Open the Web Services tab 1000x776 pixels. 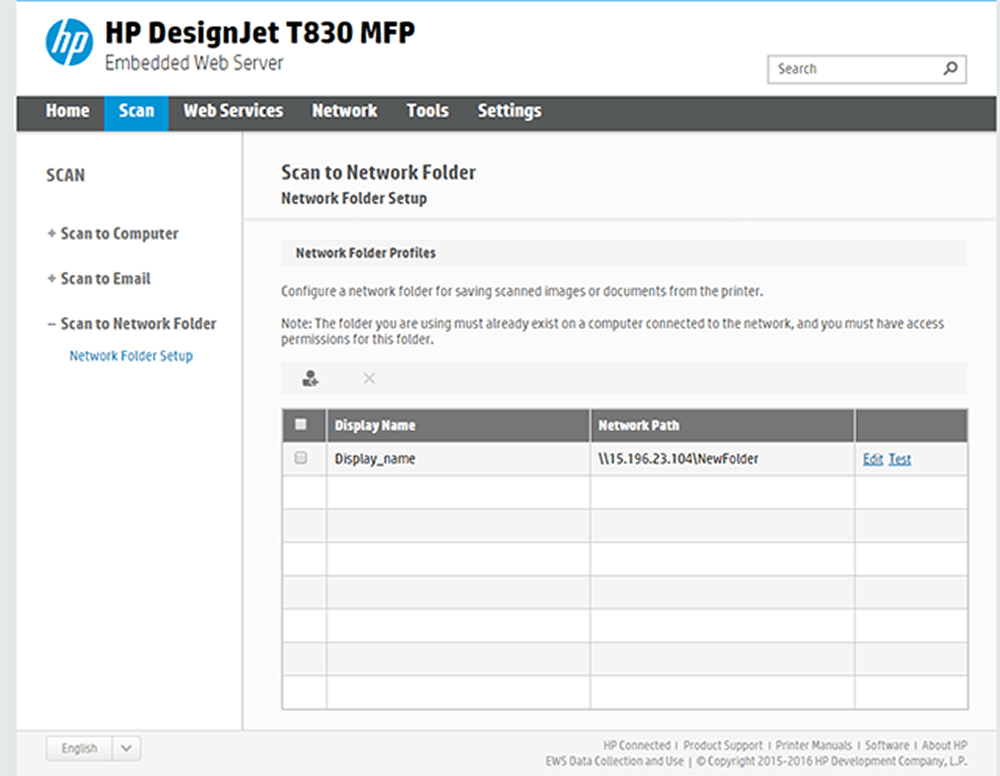(233, 111)
